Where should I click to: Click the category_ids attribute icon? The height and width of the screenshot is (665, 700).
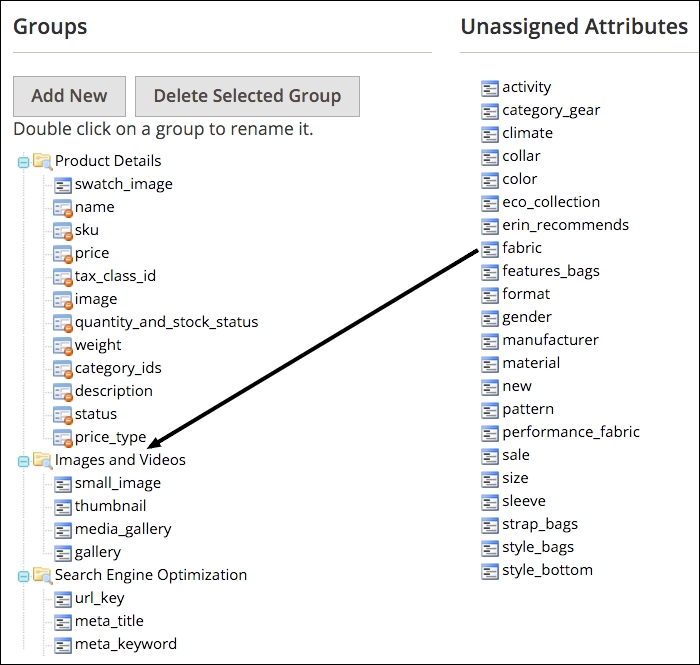(x=62, y=369)
